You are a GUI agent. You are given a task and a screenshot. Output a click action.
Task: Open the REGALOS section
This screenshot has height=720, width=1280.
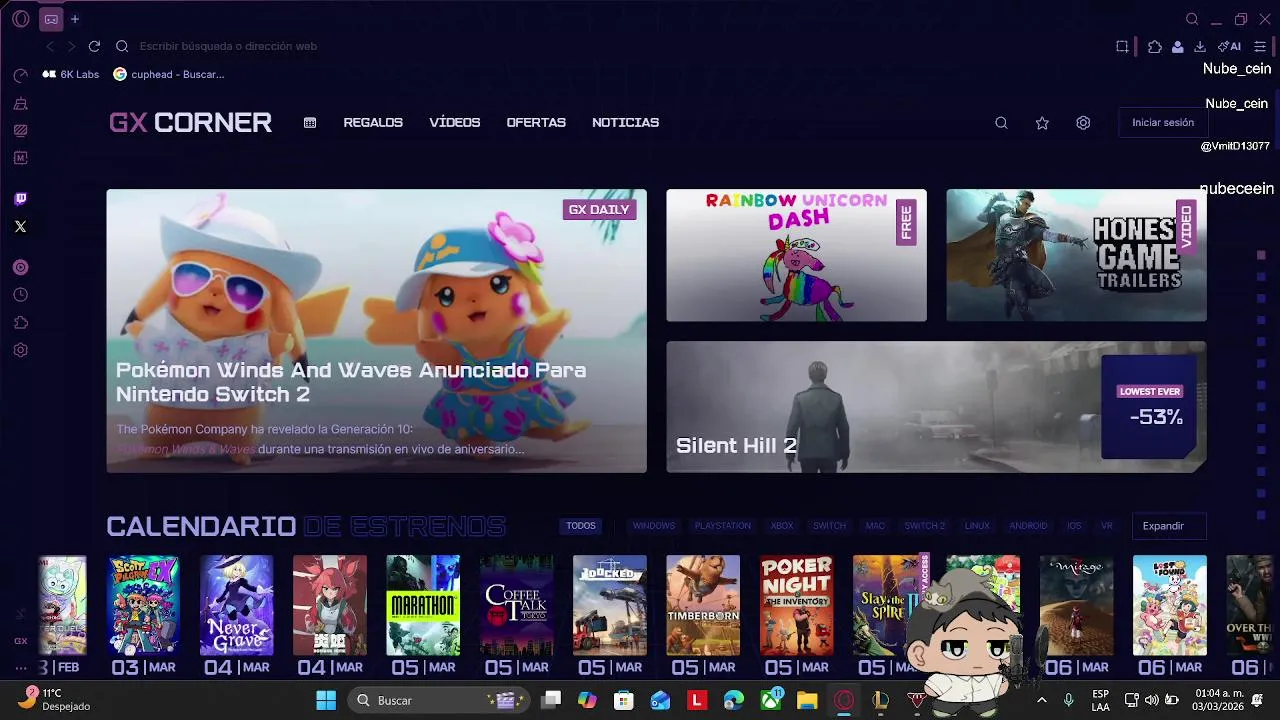coord(373,123)
